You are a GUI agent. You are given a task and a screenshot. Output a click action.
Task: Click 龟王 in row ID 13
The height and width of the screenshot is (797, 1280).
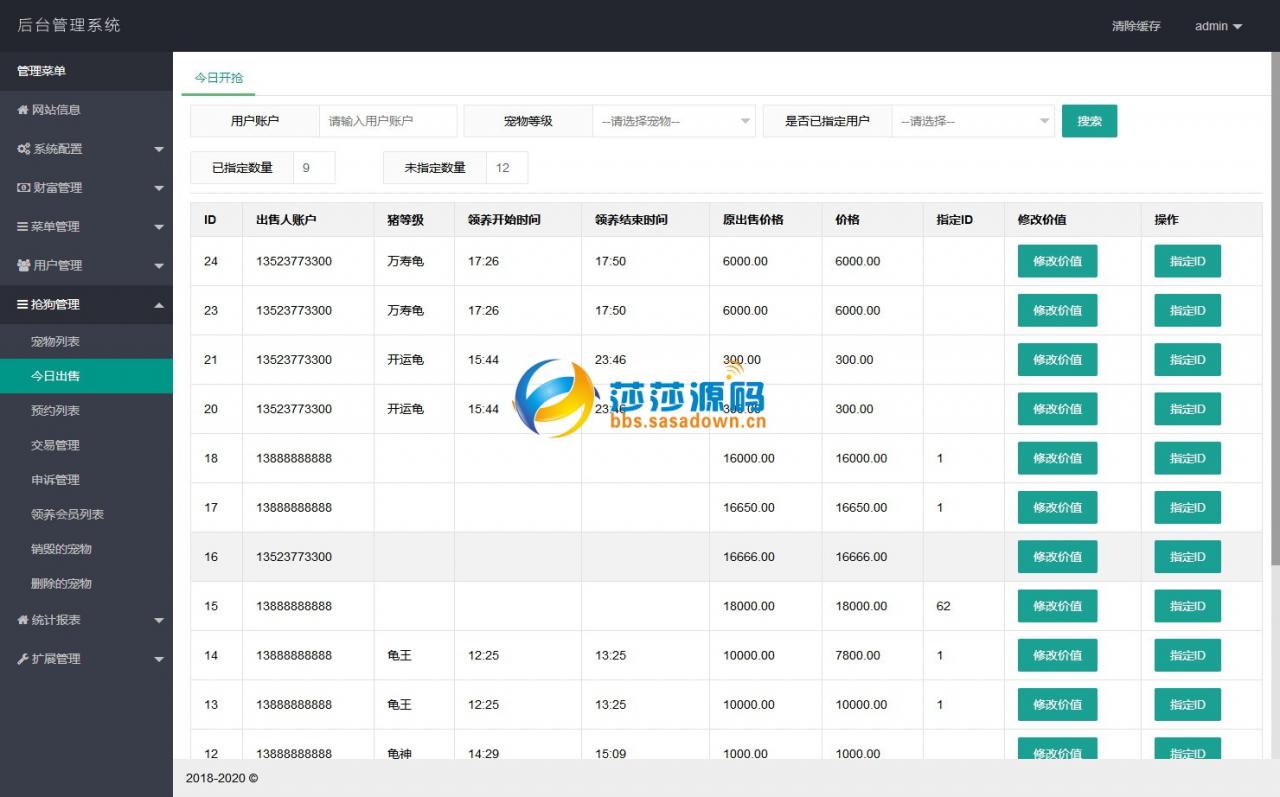399,704
